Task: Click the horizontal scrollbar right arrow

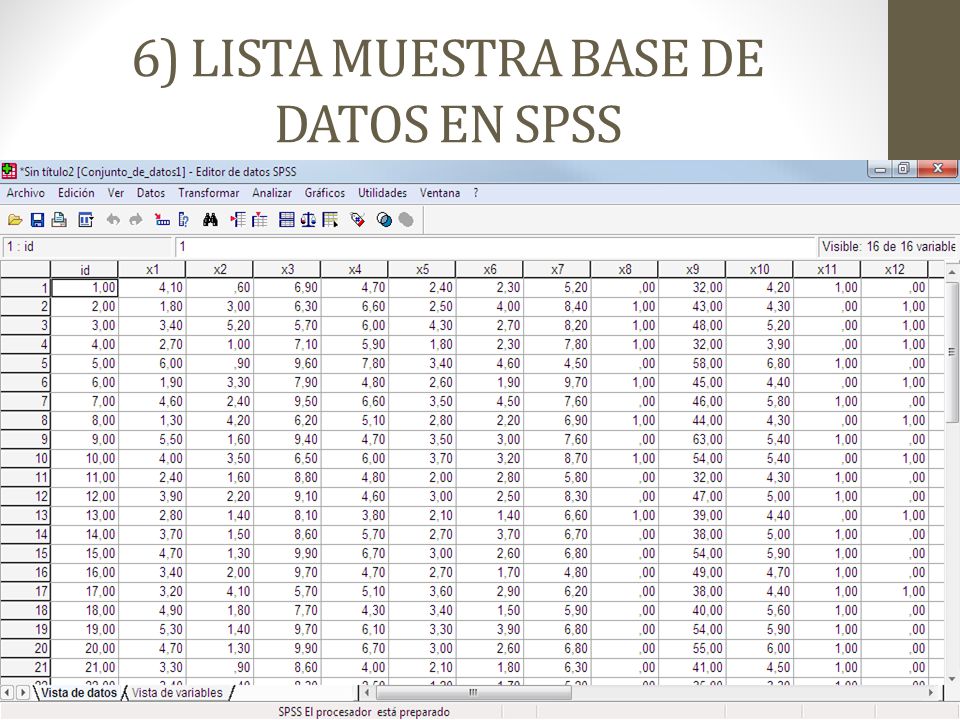Action: click(931, 692)
